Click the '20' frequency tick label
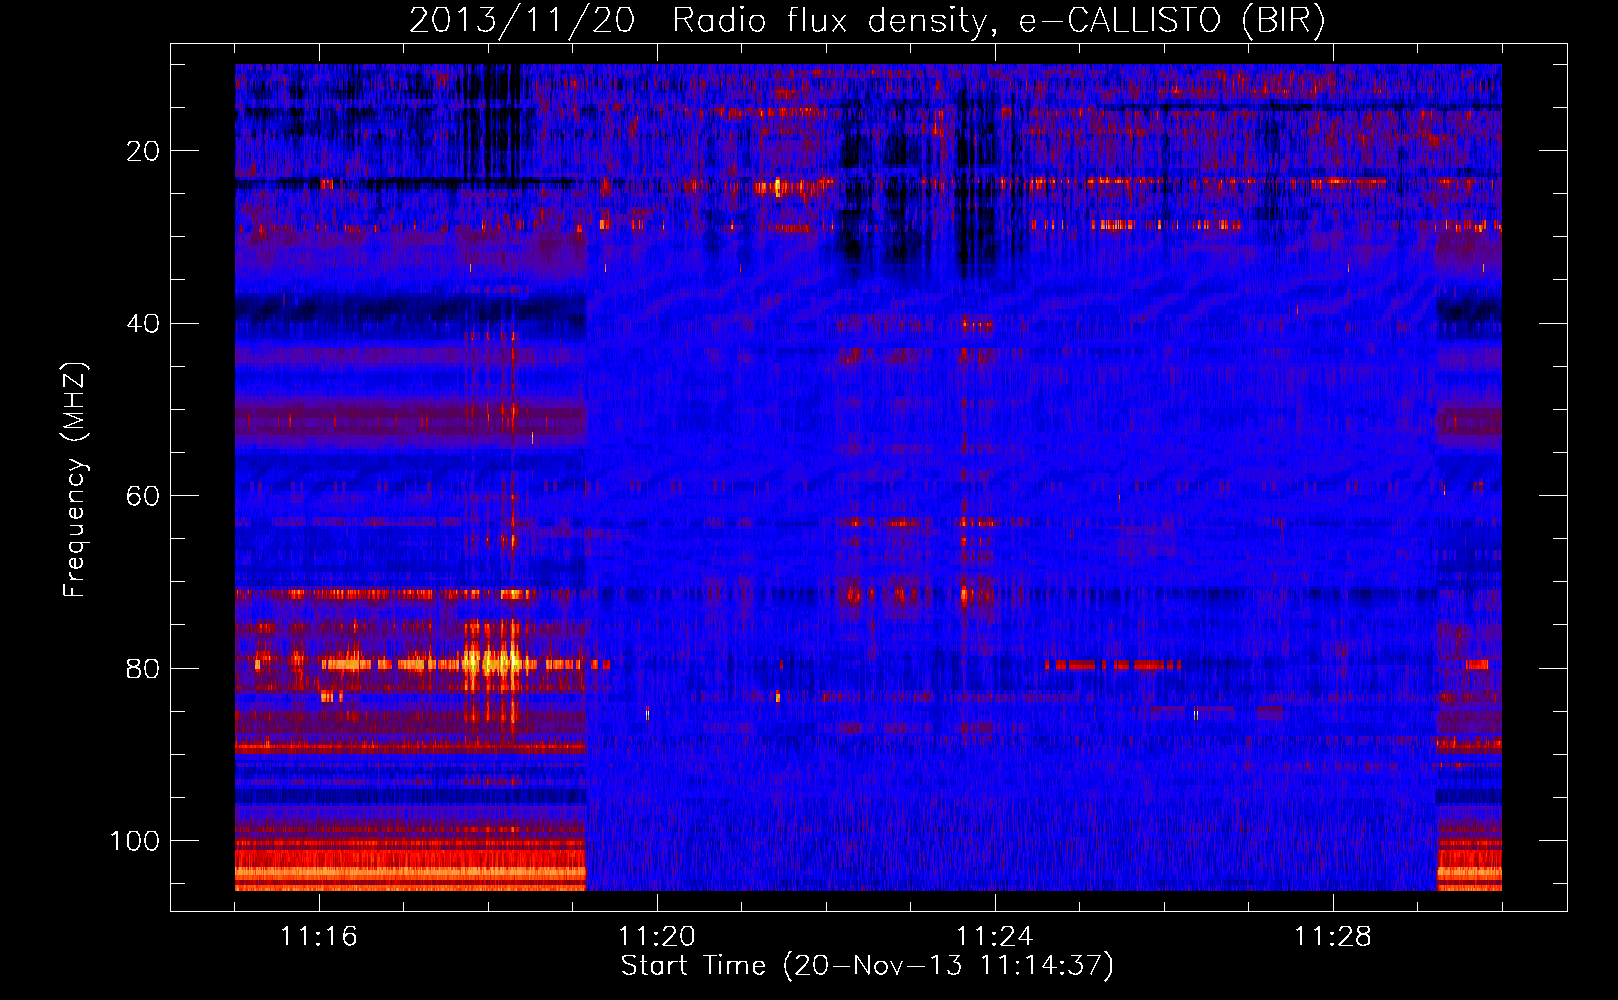This screenshot has width=1618, height=1000. pyautogui.click(x=143, y=151)
